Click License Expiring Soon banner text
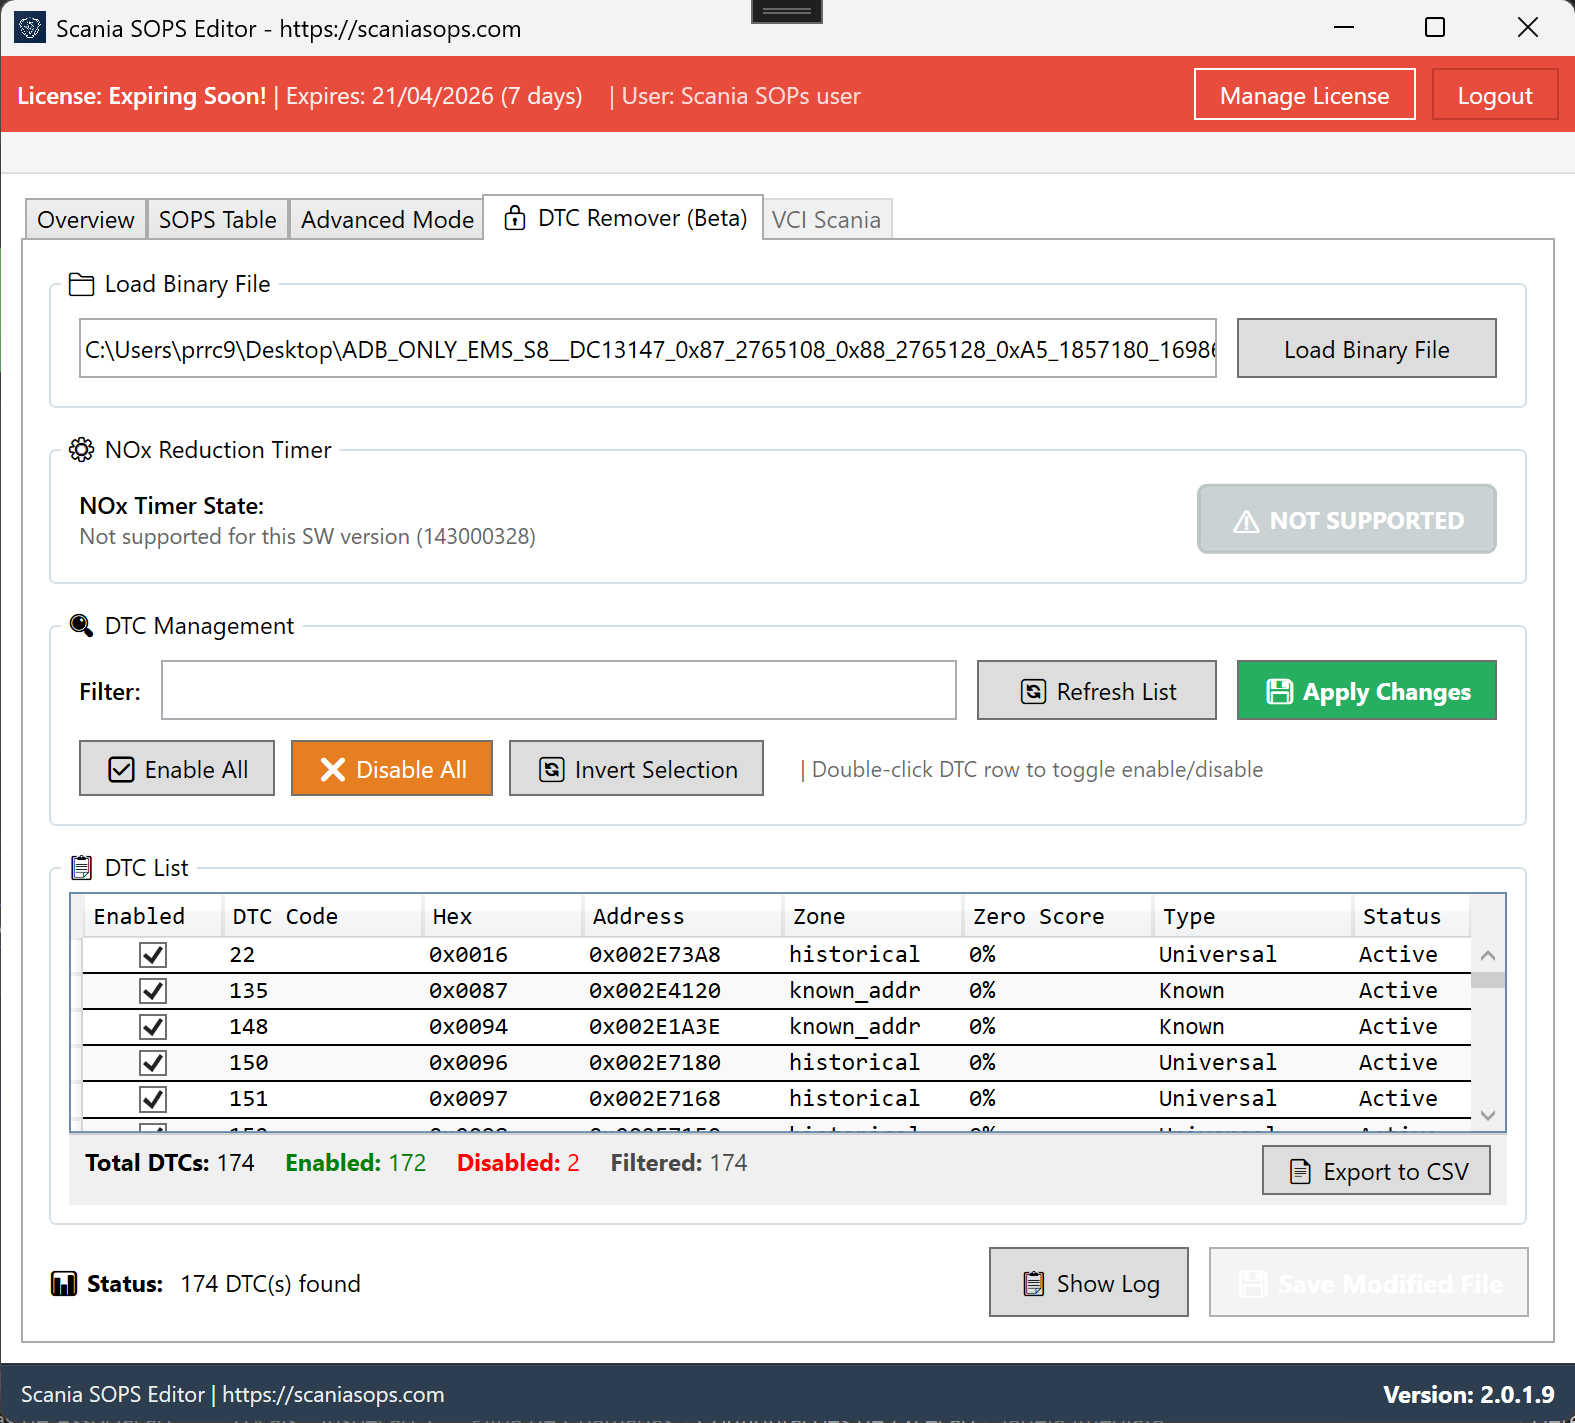 142,96
